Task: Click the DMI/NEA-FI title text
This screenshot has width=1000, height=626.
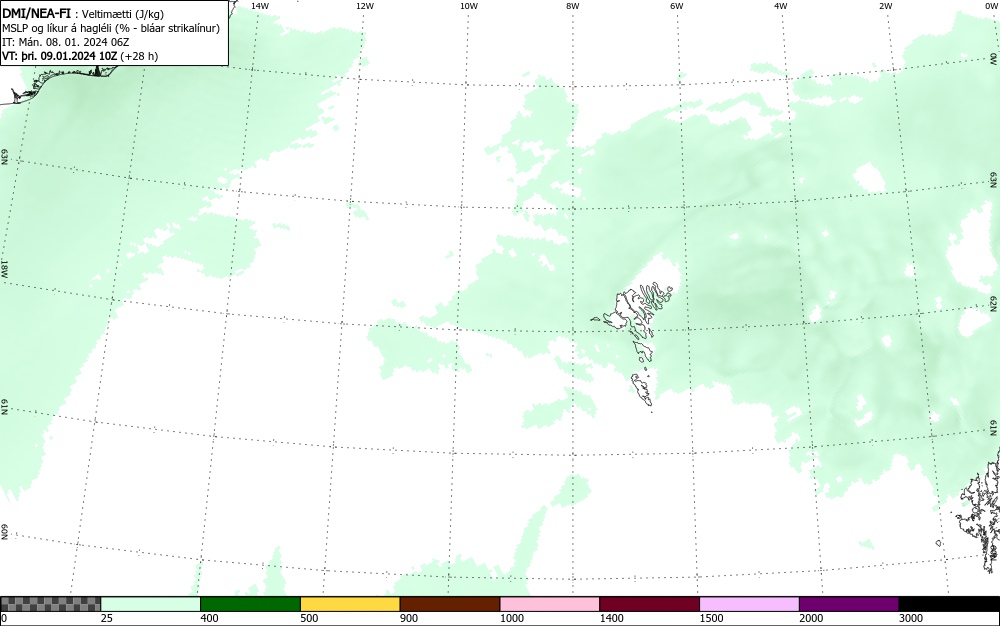Action: [36, 13]
